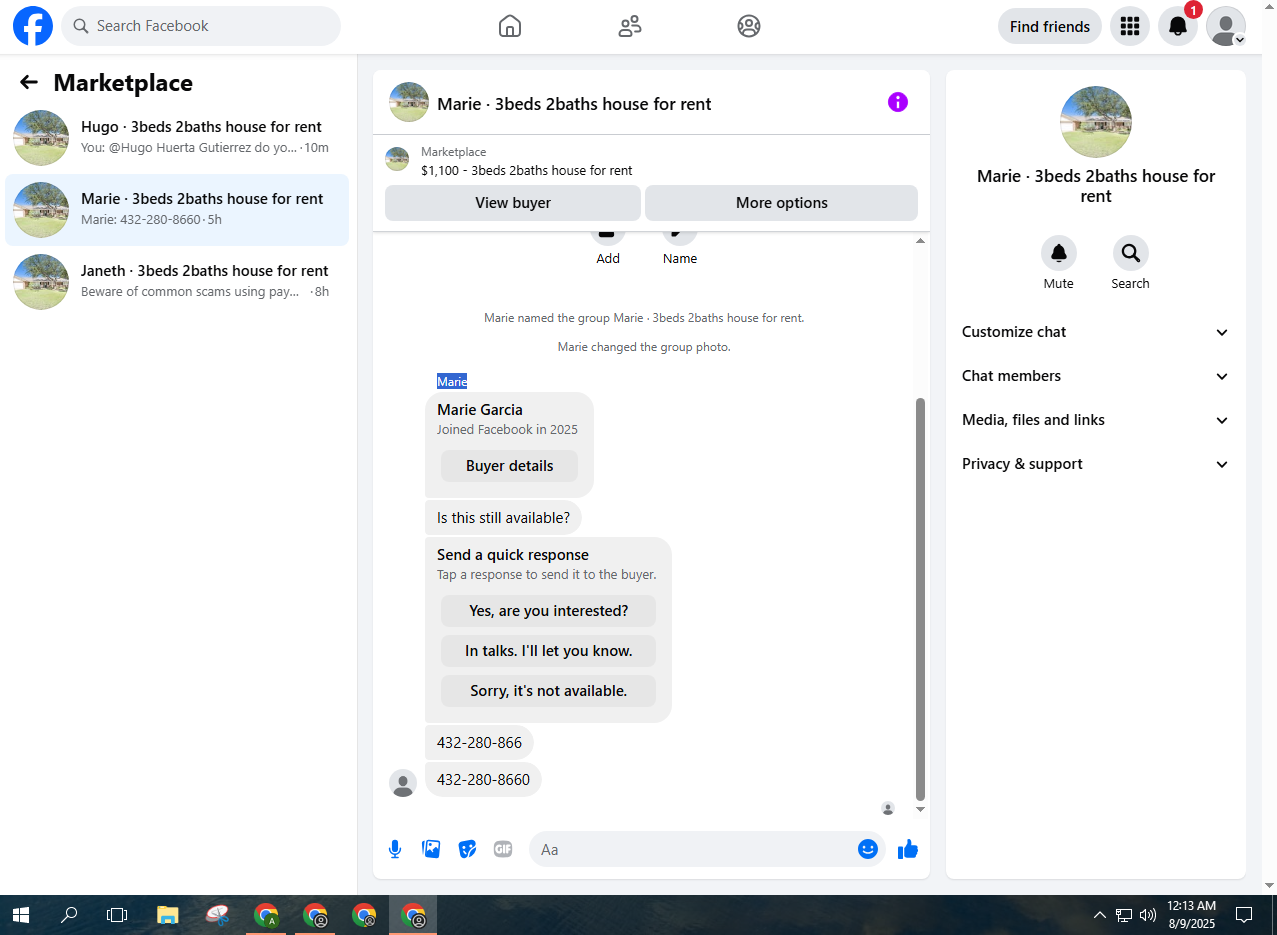Click the chat vertical scrollbar thumb

coord(920,598)
